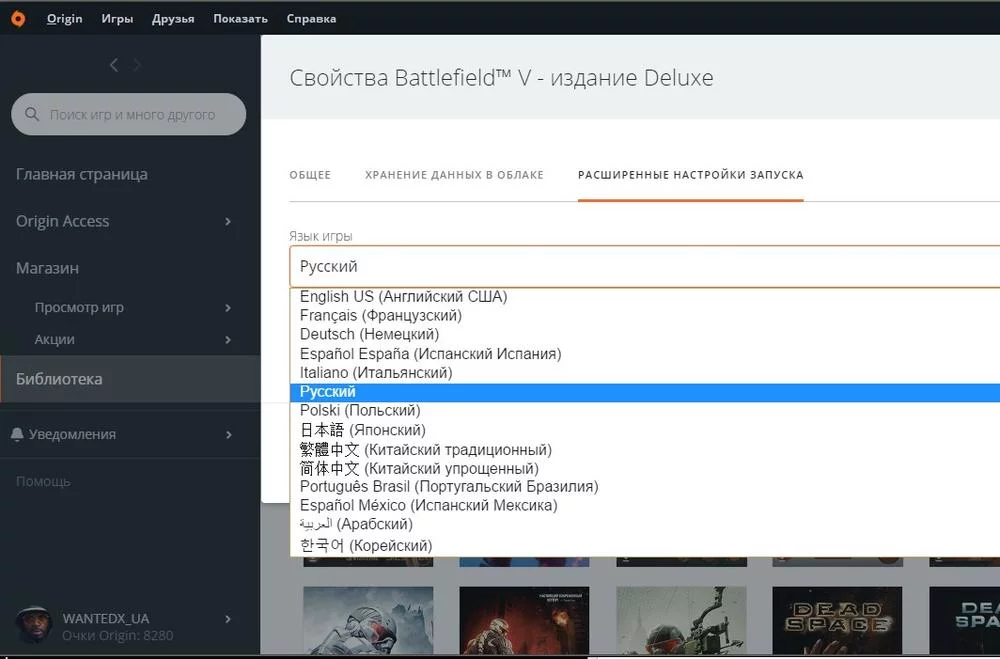The image size is (1000, 659).
Task: Click the Origin logo icon
Action: (18, 18)
